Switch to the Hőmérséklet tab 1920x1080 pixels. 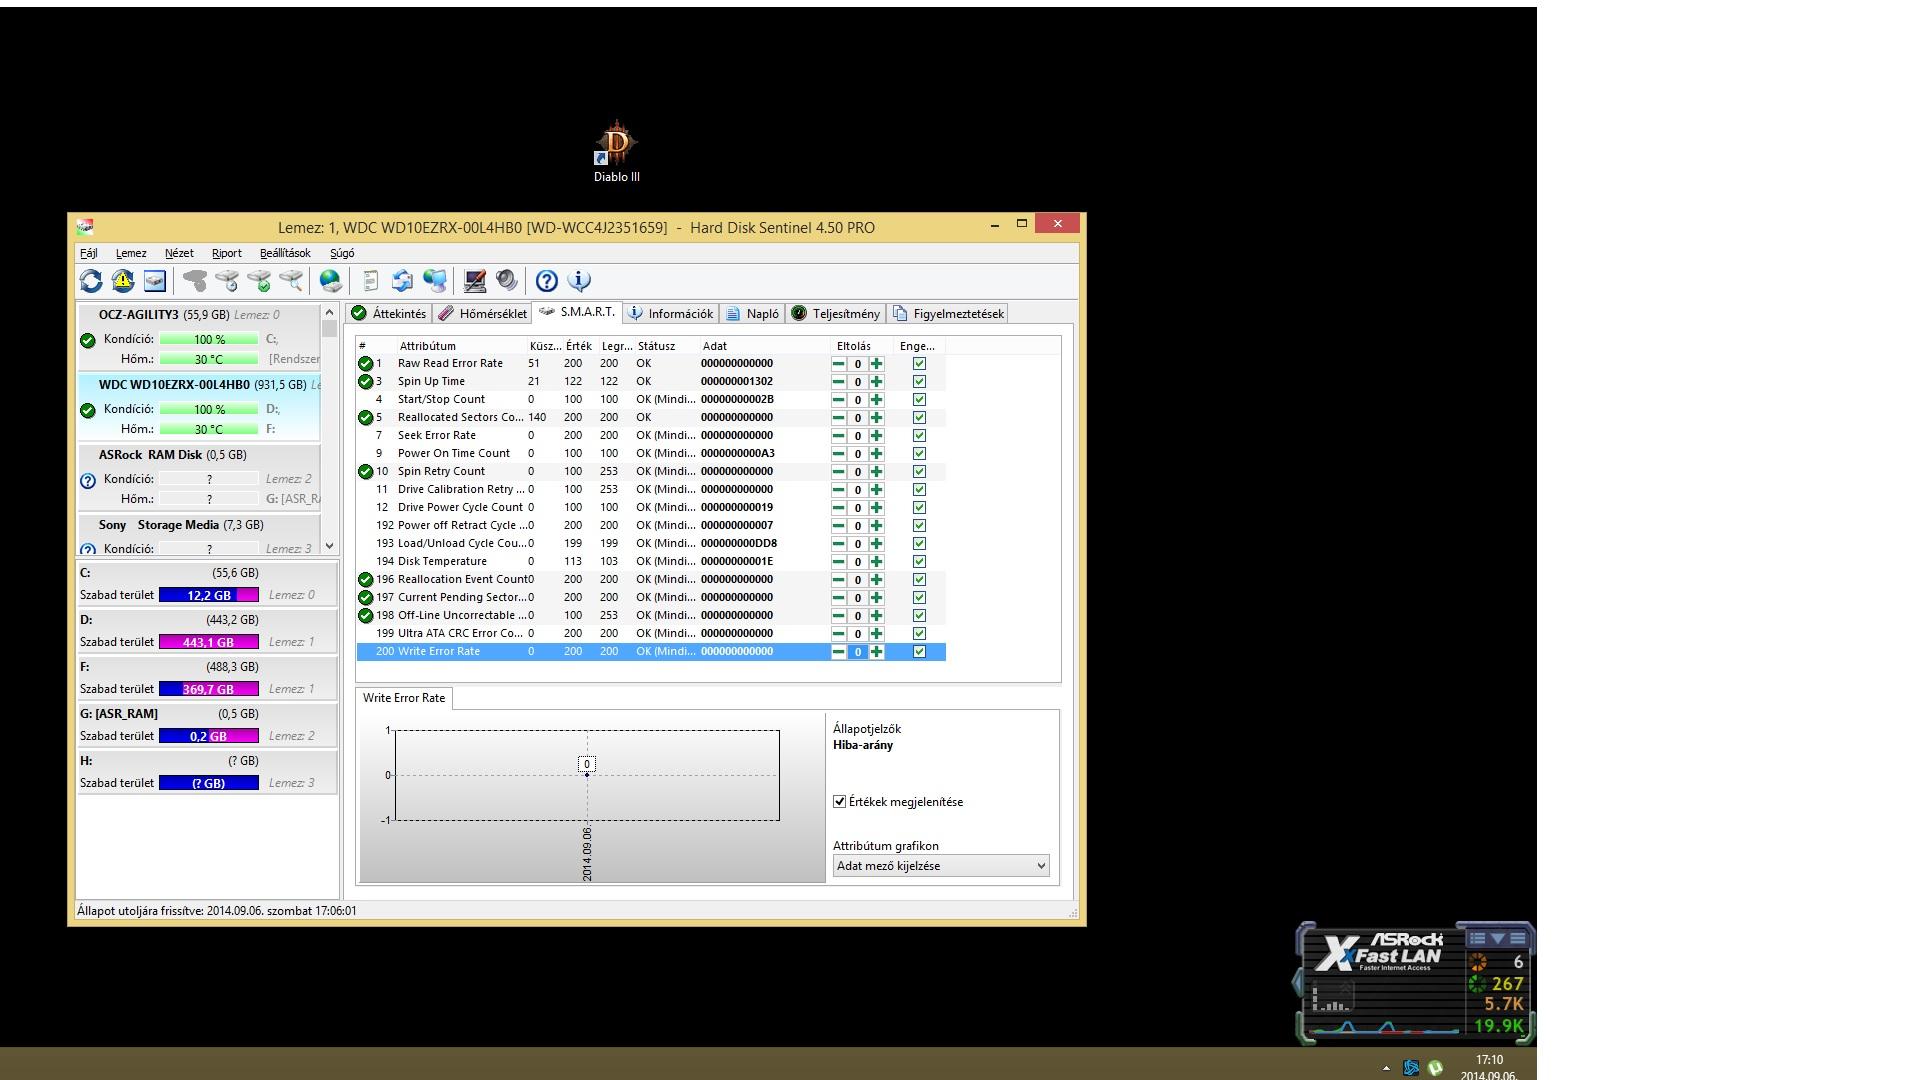tap(482, 314)
